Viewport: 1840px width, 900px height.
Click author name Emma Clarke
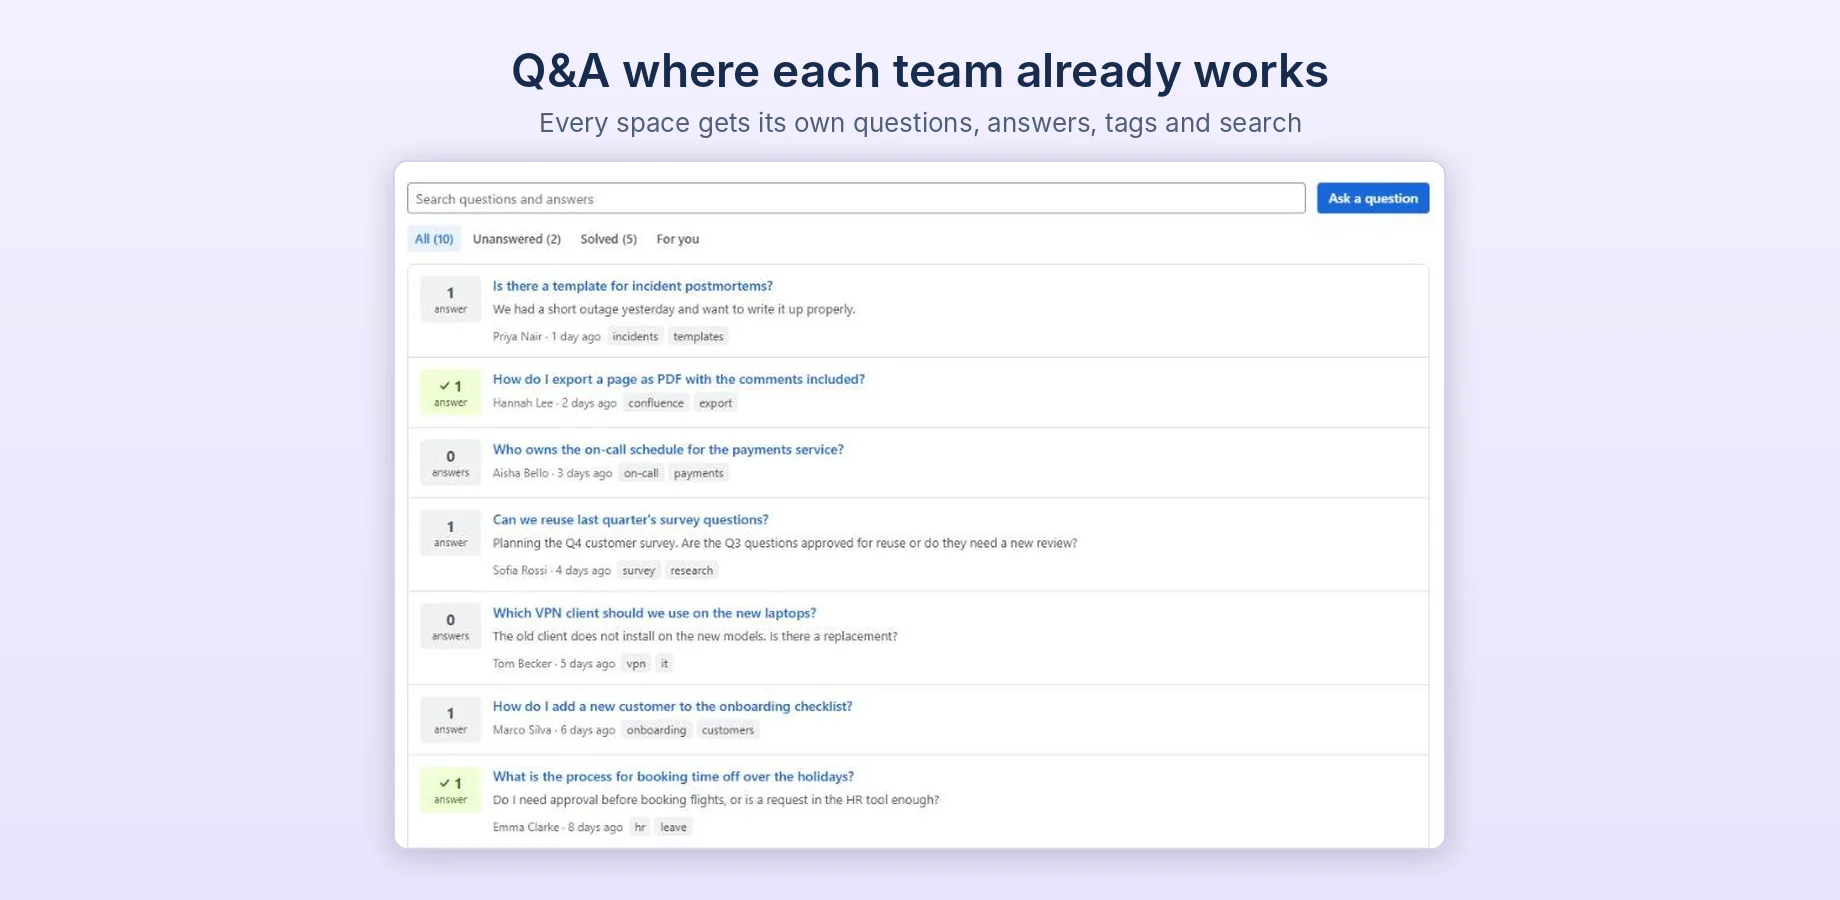(x=526, y=827)
